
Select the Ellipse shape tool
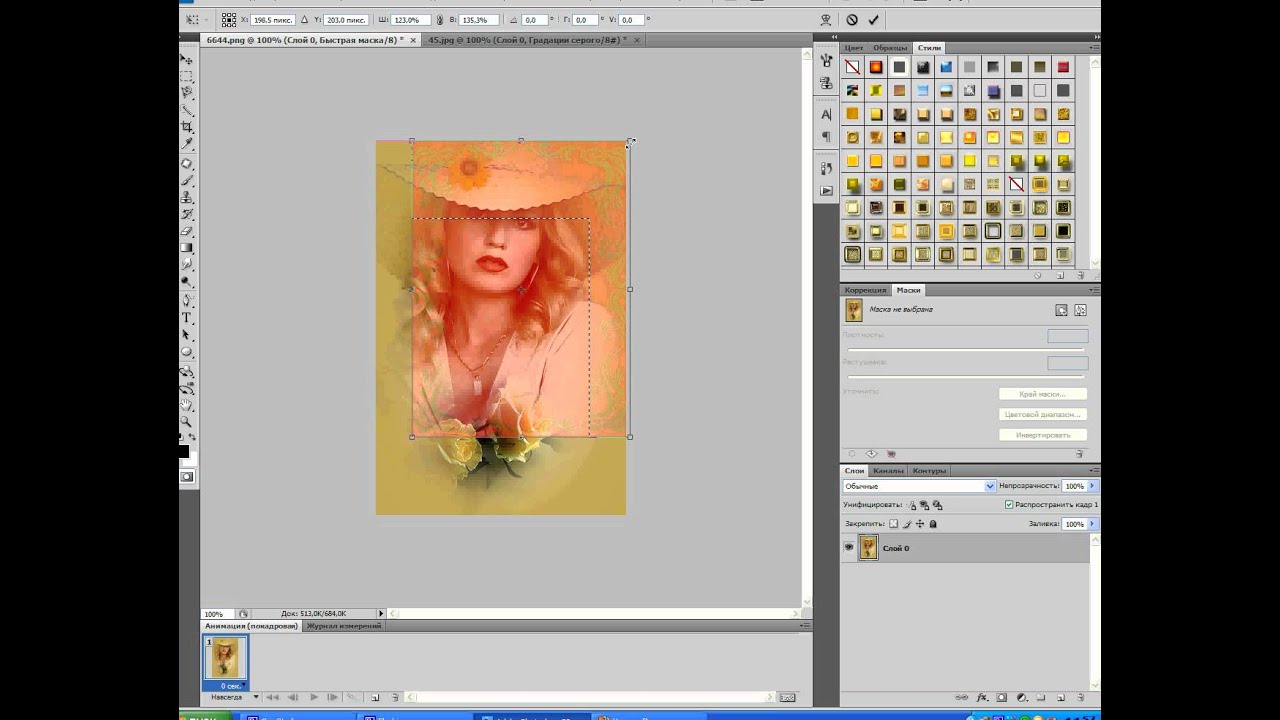point(187,352)
